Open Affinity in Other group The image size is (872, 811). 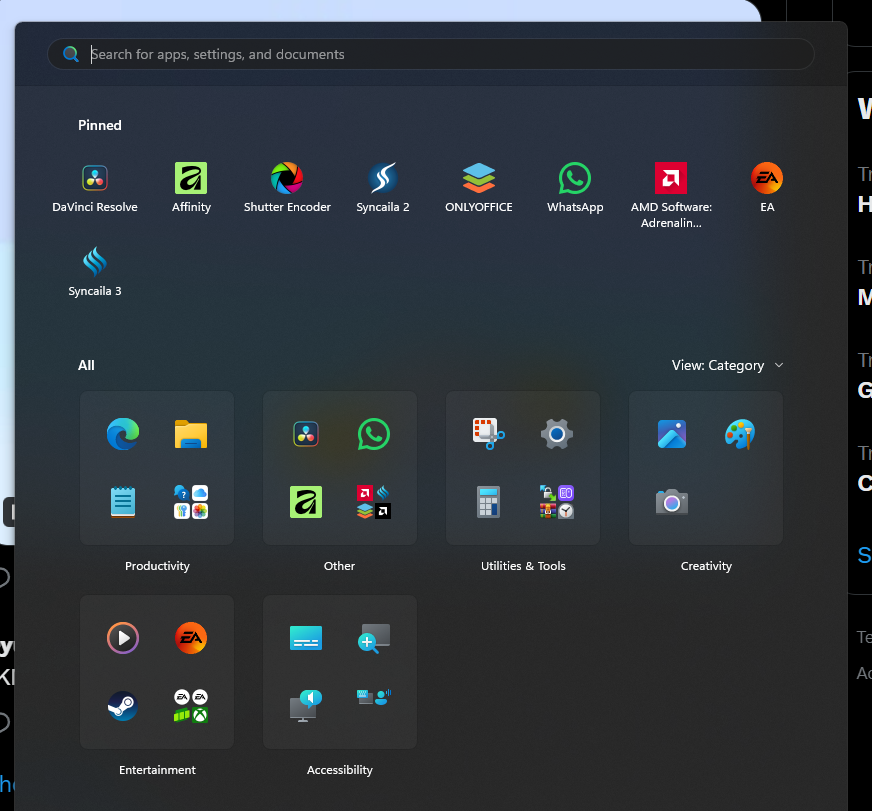[x=306, y=502]
